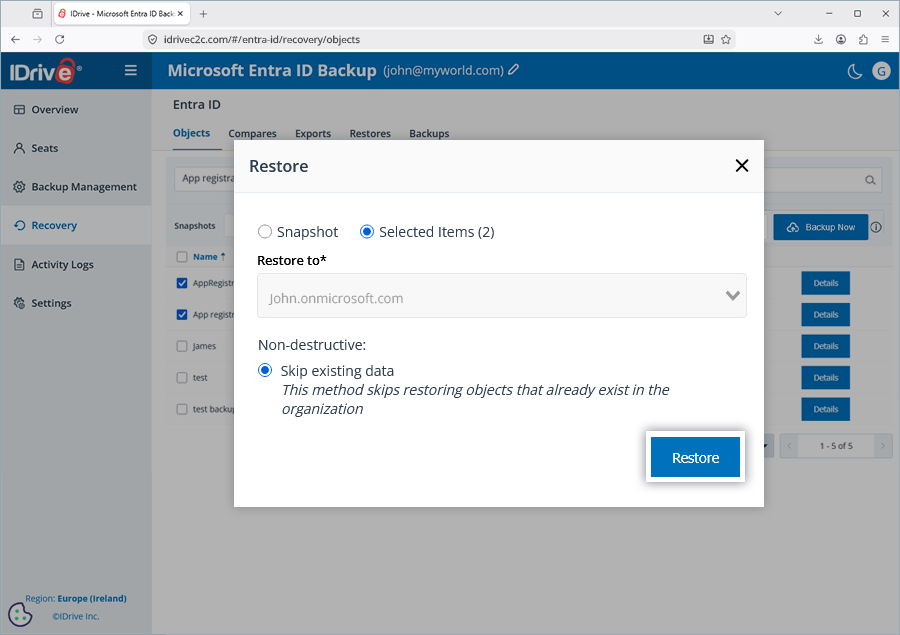Check the test row checkbox
The image size is (900, 635).
pyautogui.click(x=182, y=378)
